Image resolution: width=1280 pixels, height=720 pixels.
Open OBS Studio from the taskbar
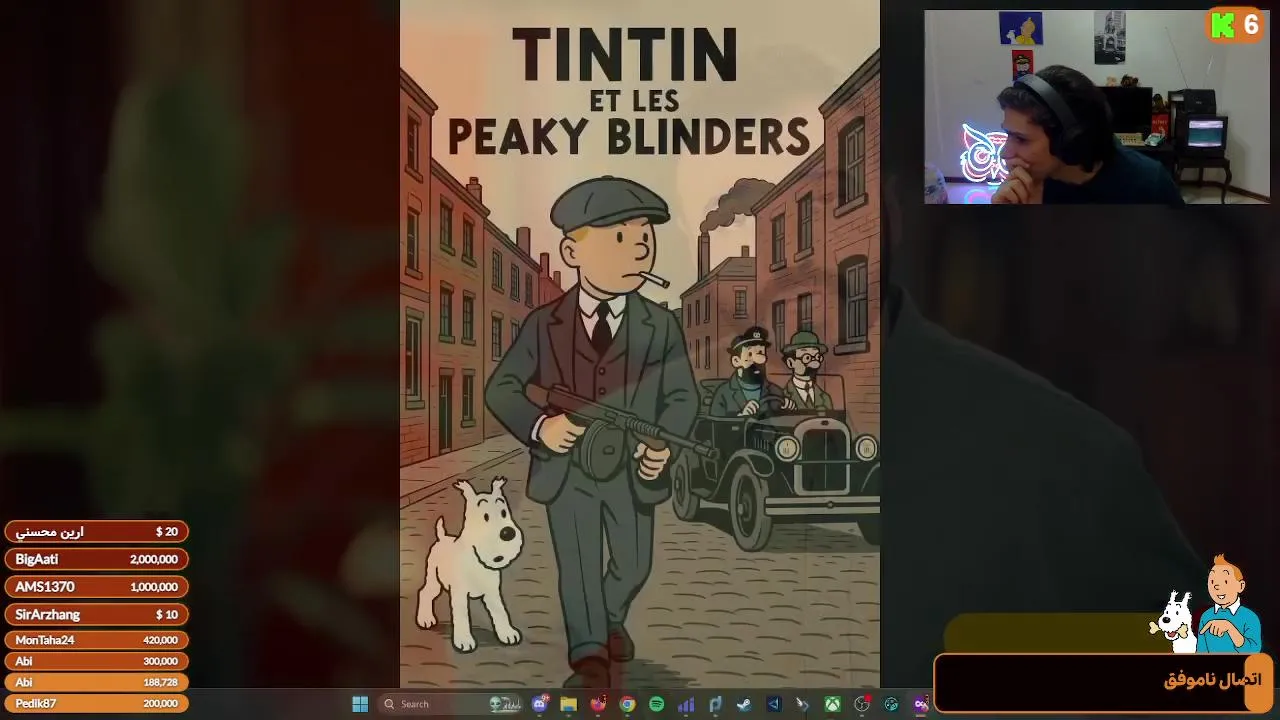click(x=862, y=704)
